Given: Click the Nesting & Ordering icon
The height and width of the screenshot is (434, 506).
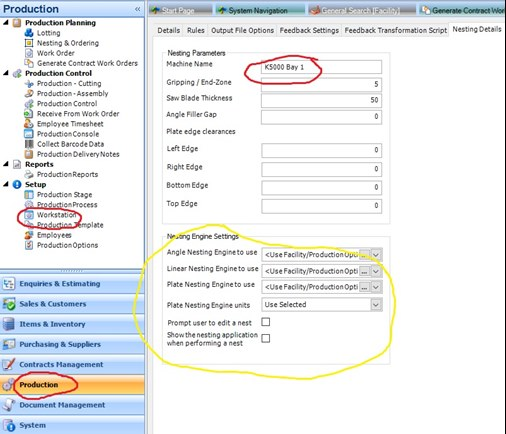Looking at the screenshot, I should click(x=29, y=43).
